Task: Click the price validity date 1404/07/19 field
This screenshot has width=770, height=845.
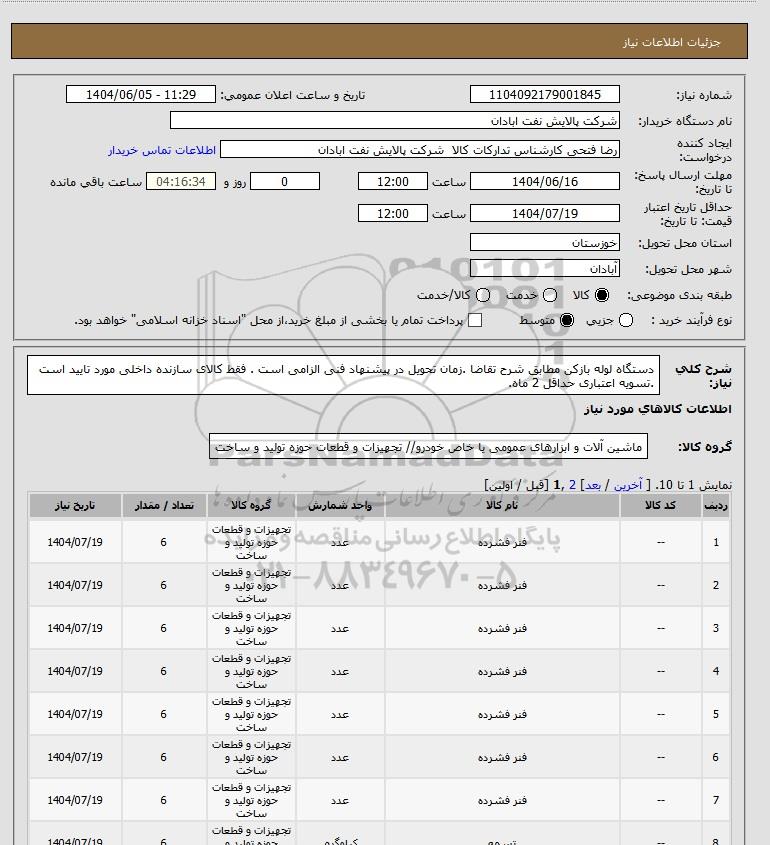Action: click(545, 213)
